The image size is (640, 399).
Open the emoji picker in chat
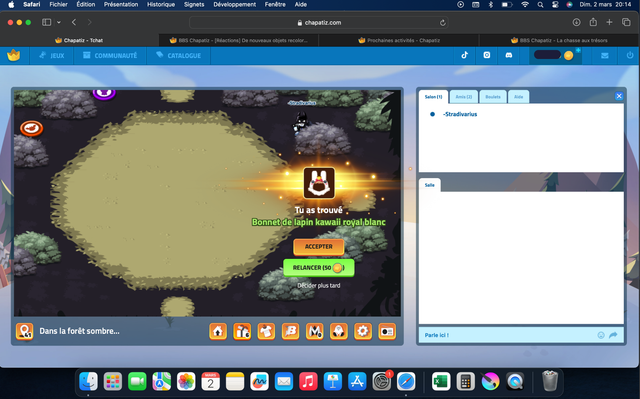coord(601,335)
